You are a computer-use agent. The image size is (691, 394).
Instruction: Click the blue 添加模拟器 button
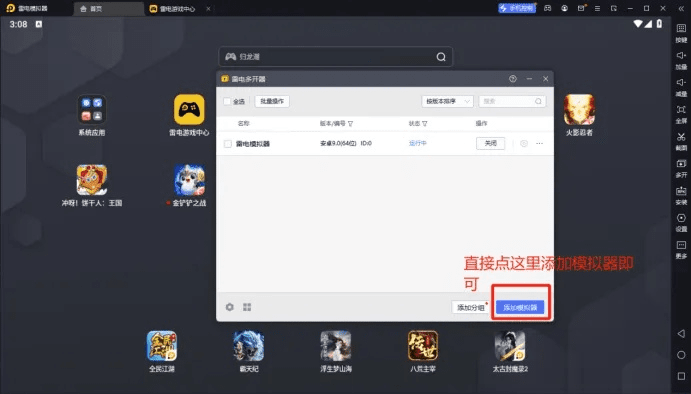[x=520, y=307]
